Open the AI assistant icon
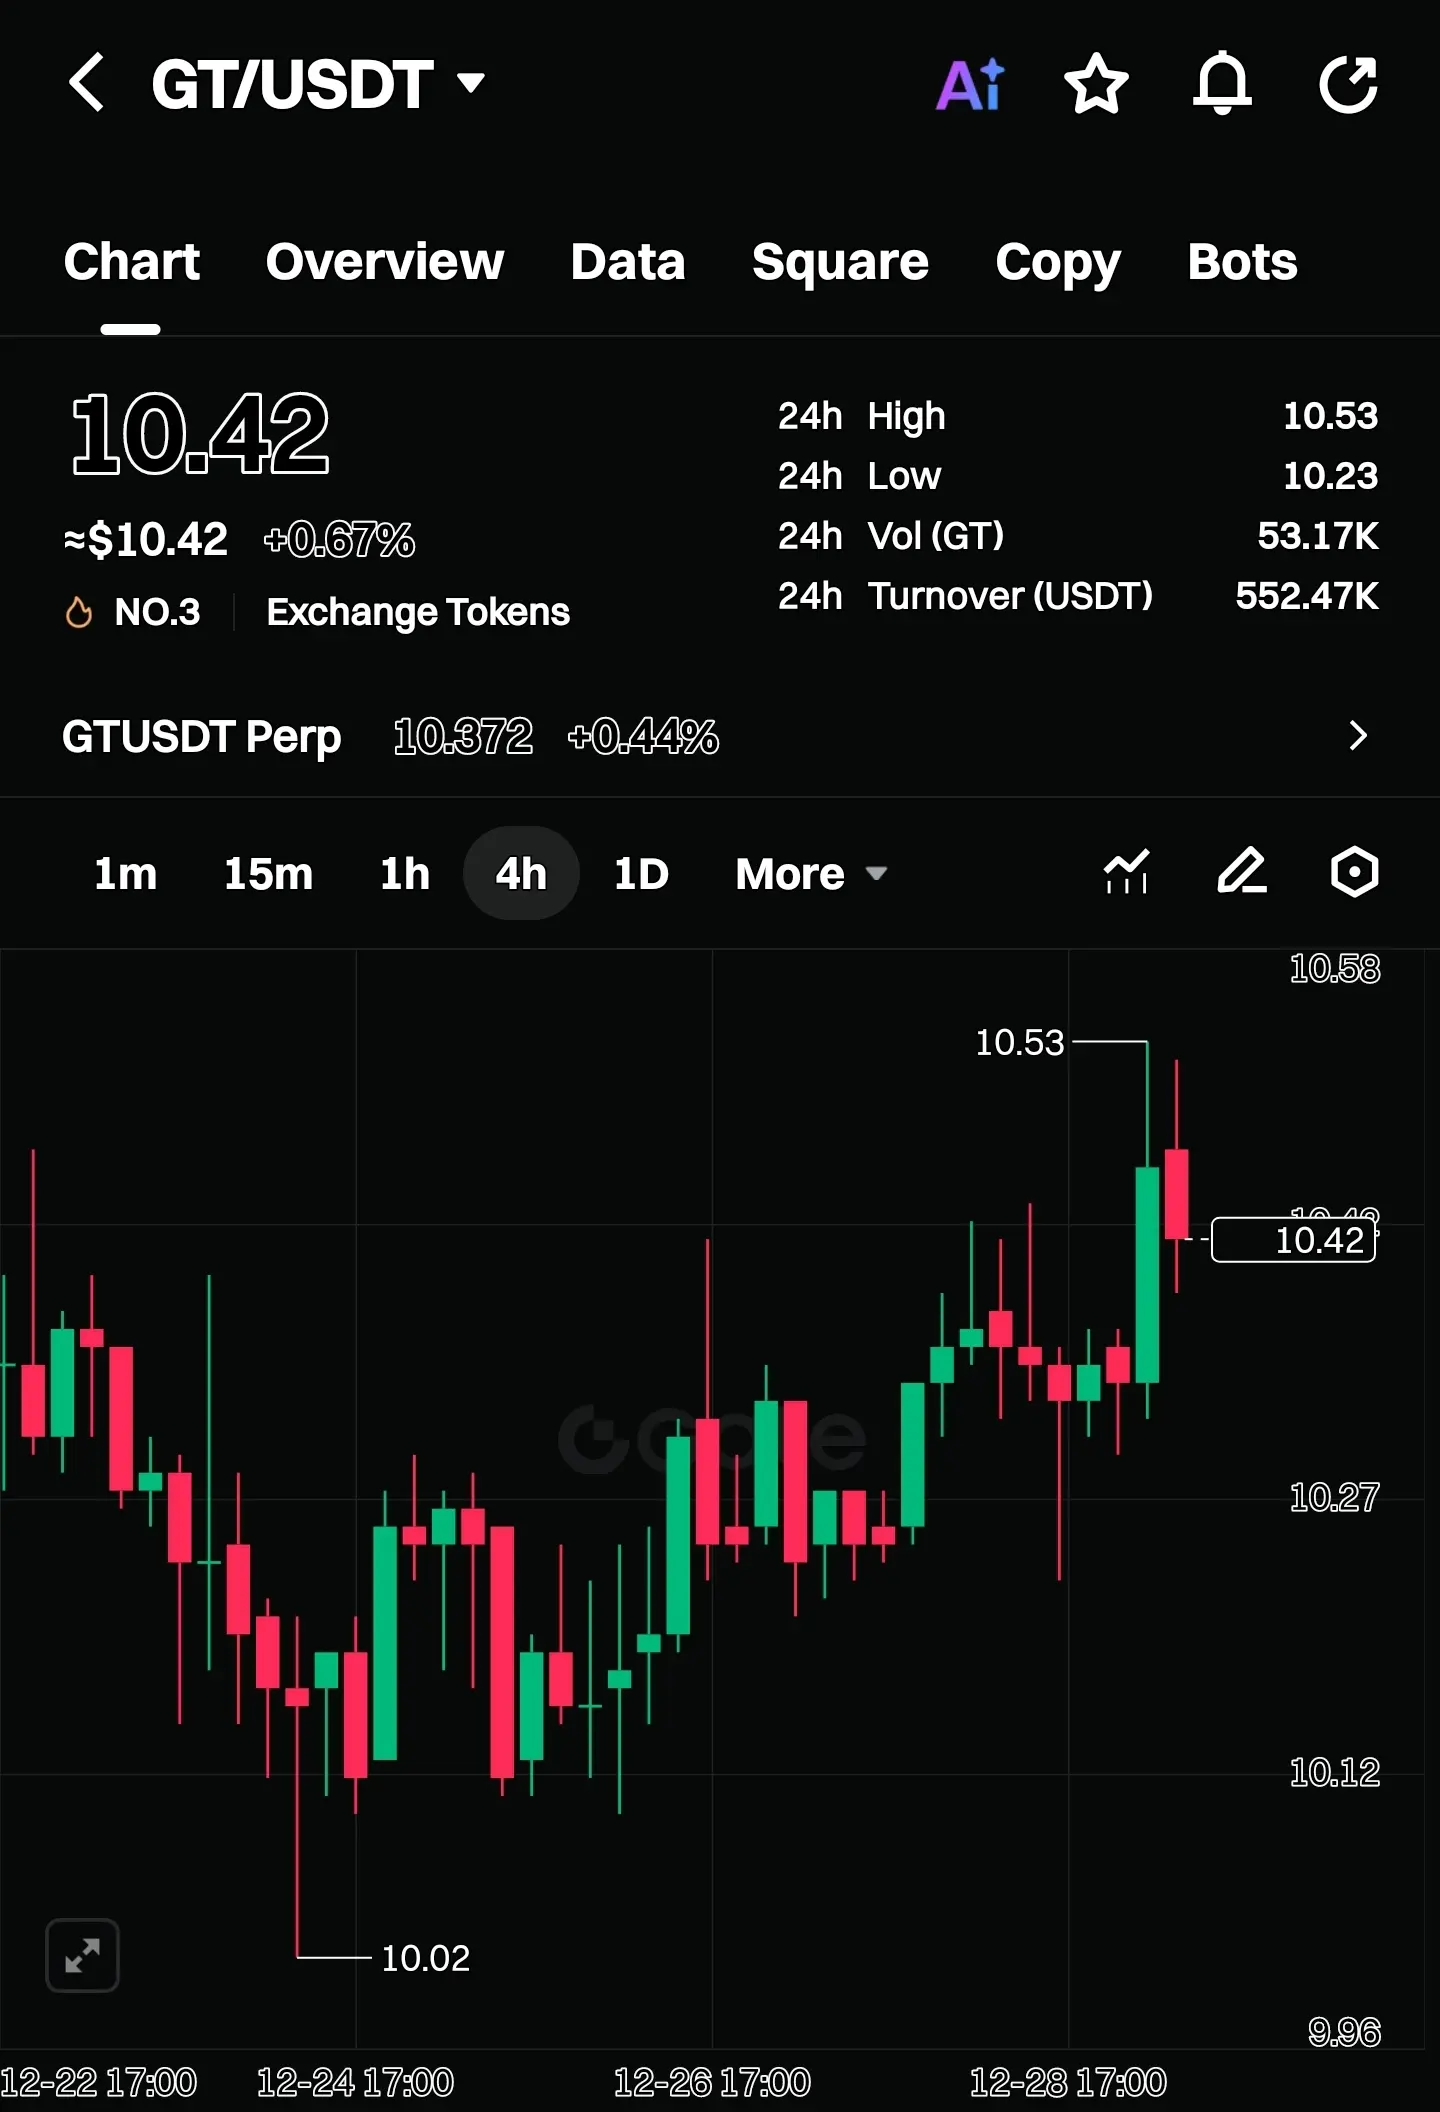 point(970,84)
